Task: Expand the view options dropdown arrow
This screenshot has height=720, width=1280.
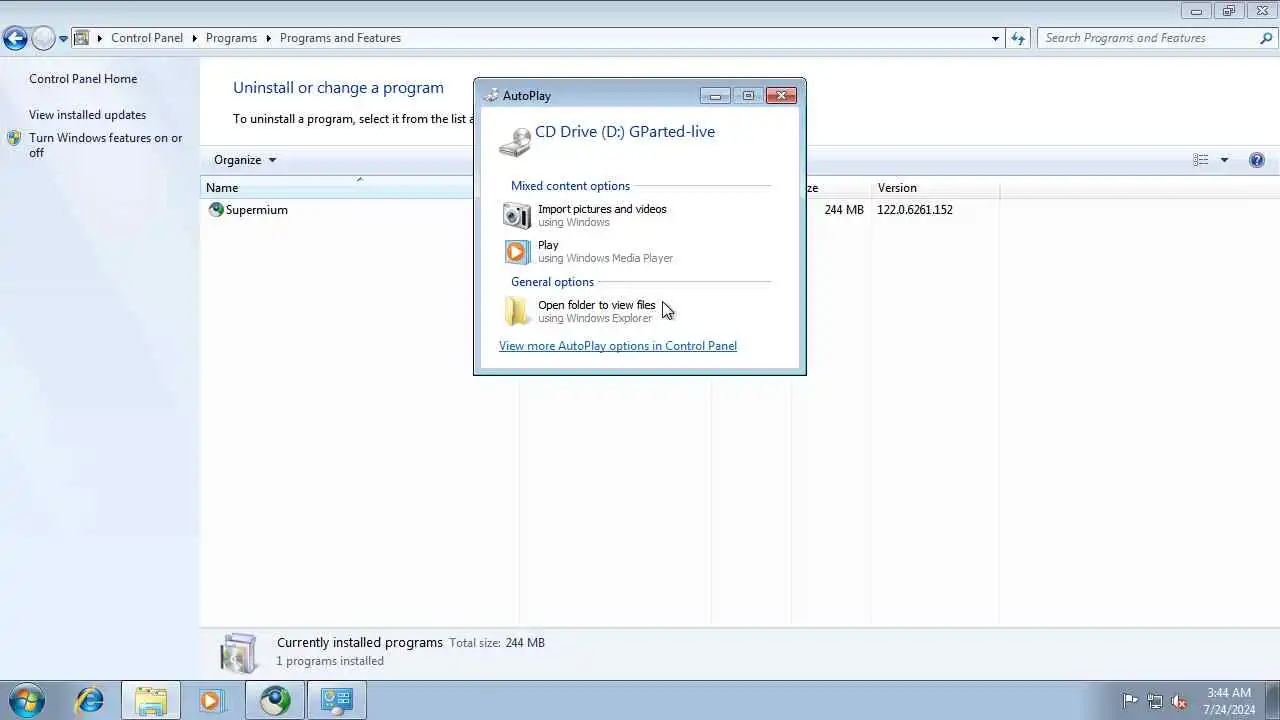Action: point(1224,160)
